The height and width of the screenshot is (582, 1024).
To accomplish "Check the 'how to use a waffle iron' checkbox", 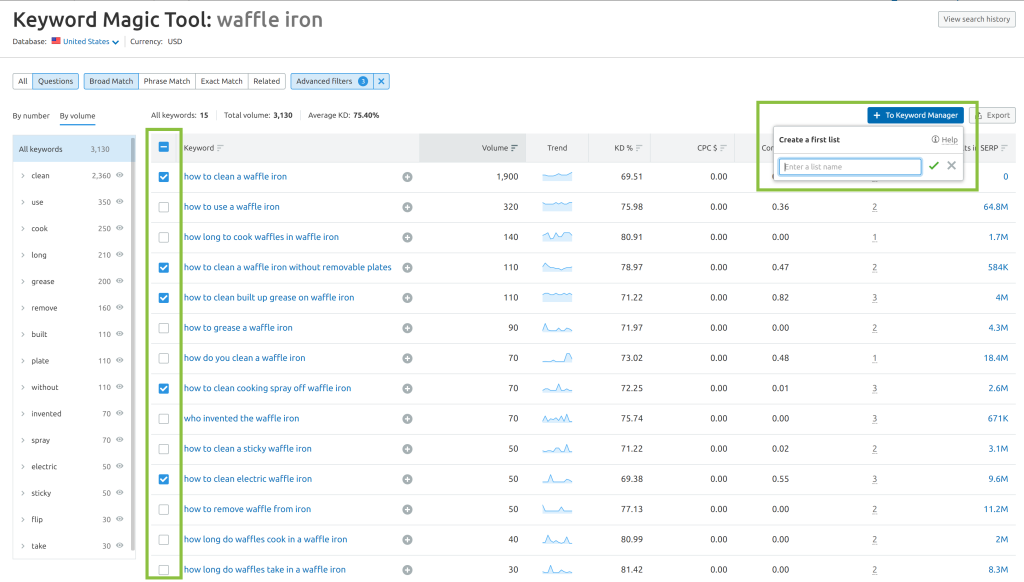I will click(164, 207).
